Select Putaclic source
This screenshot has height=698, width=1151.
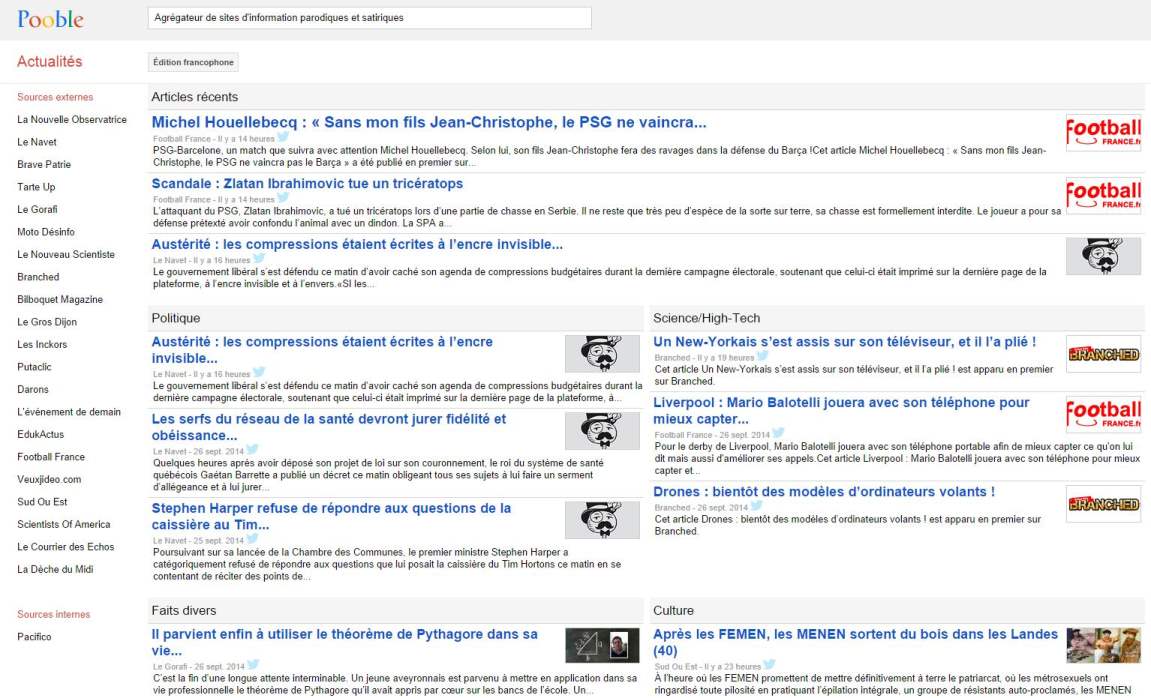click(35, 367)
